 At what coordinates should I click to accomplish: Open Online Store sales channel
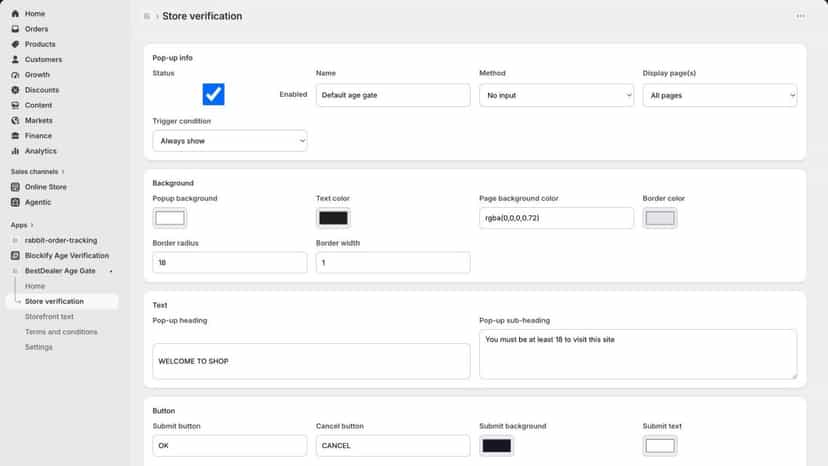point(46,187)
